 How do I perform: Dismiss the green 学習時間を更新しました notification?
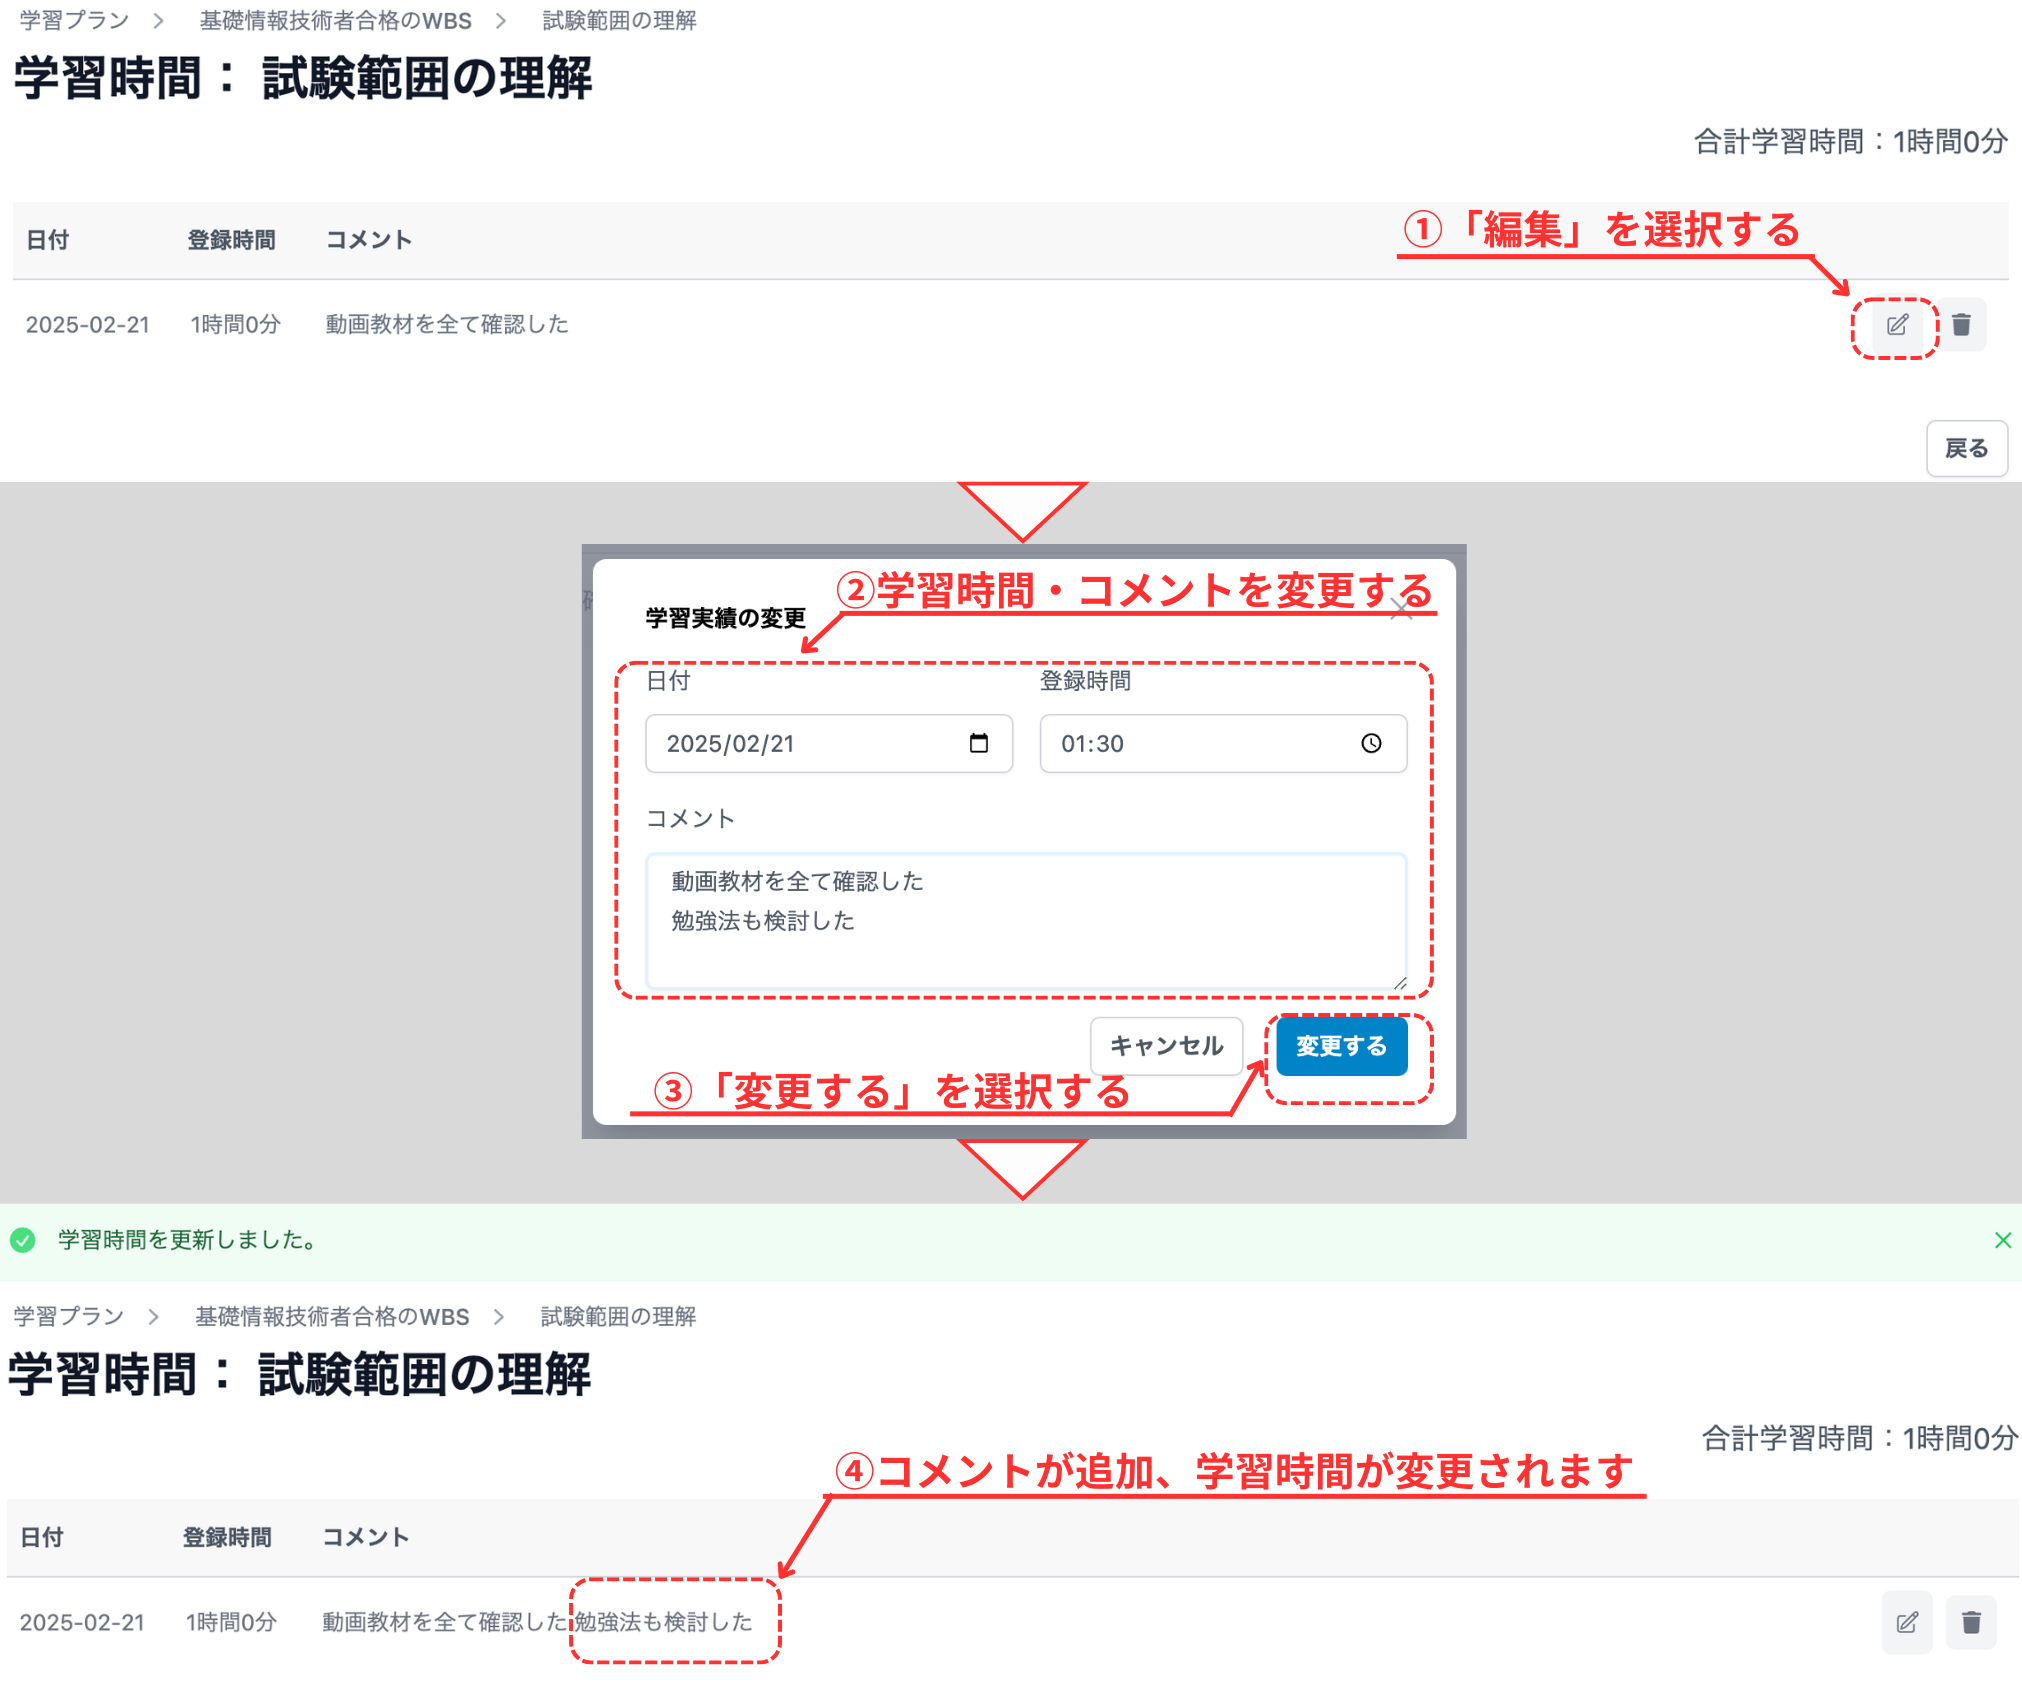tap(2003, 1240)
